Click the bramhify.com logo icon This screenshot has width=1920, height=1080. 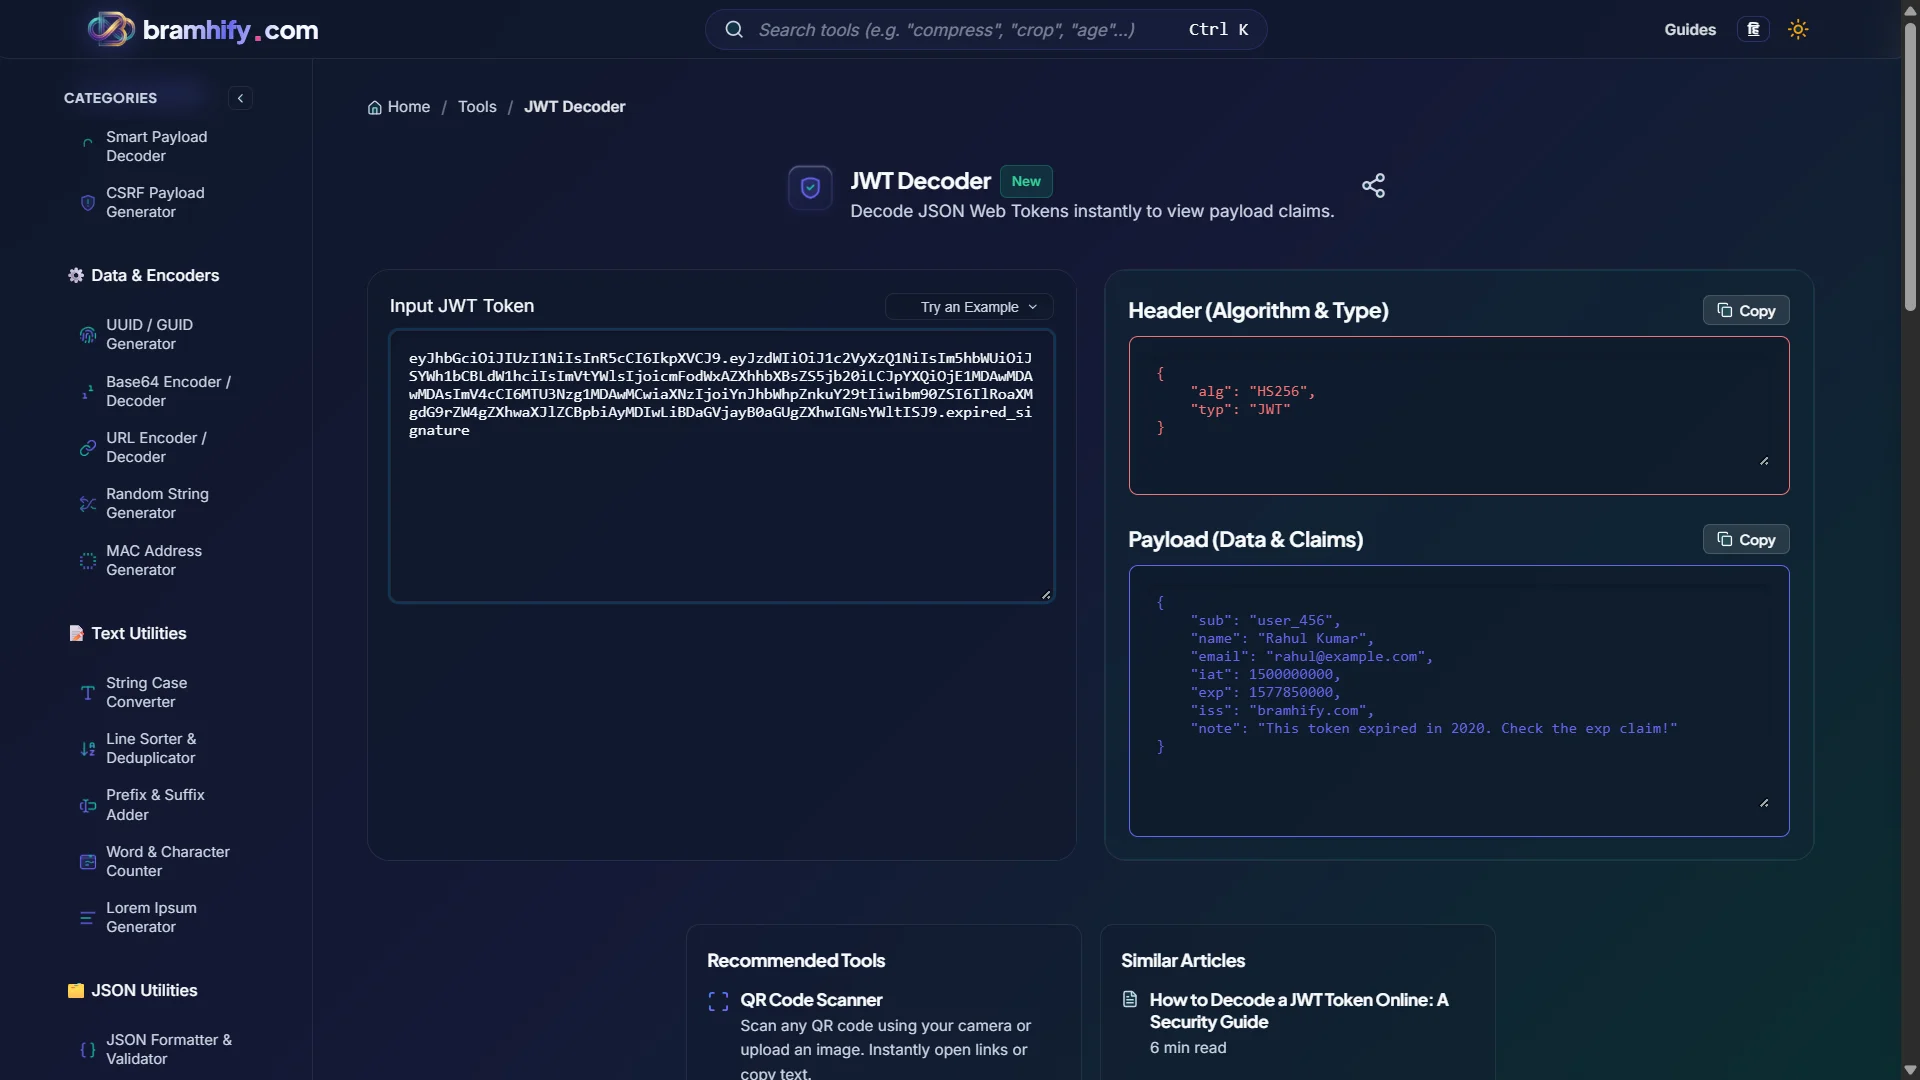111,29
